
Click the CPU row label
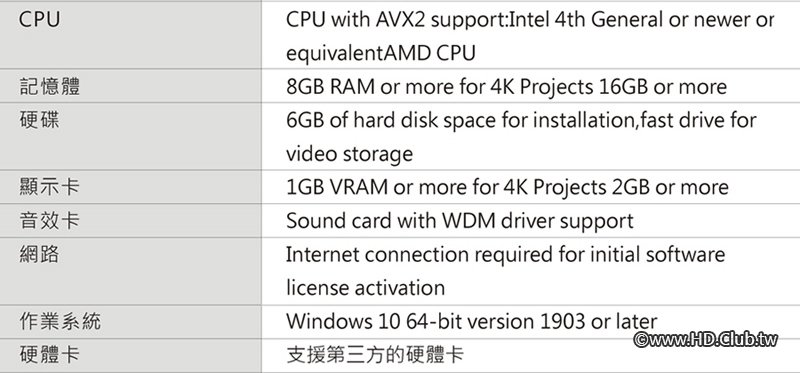point(39,19)
